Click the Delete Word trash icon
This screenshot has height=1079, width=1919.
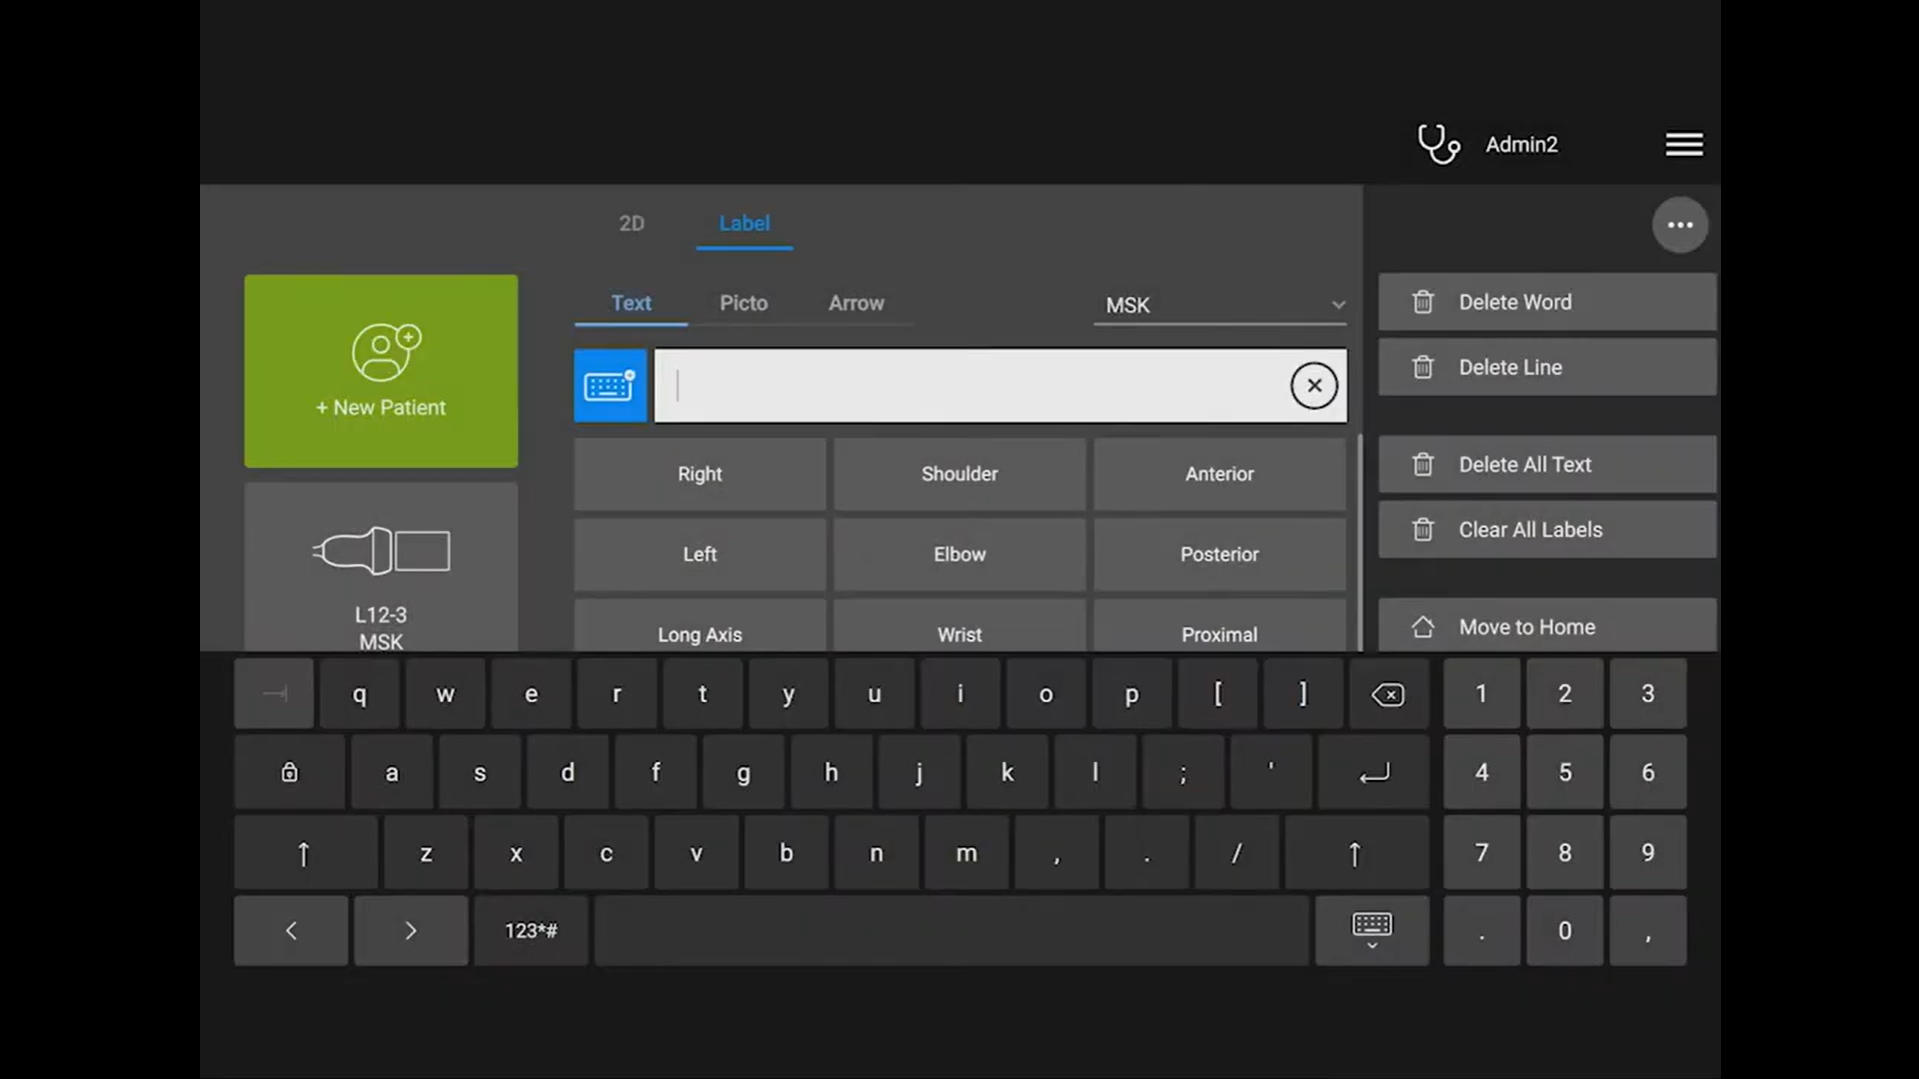tap(1423, 301)
